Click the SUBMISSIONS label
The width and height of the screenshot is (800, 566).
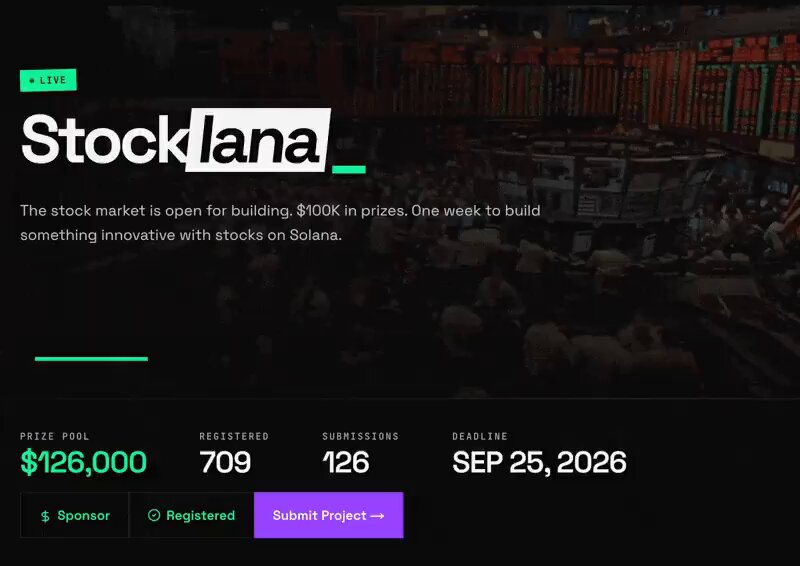coord(361,436)
